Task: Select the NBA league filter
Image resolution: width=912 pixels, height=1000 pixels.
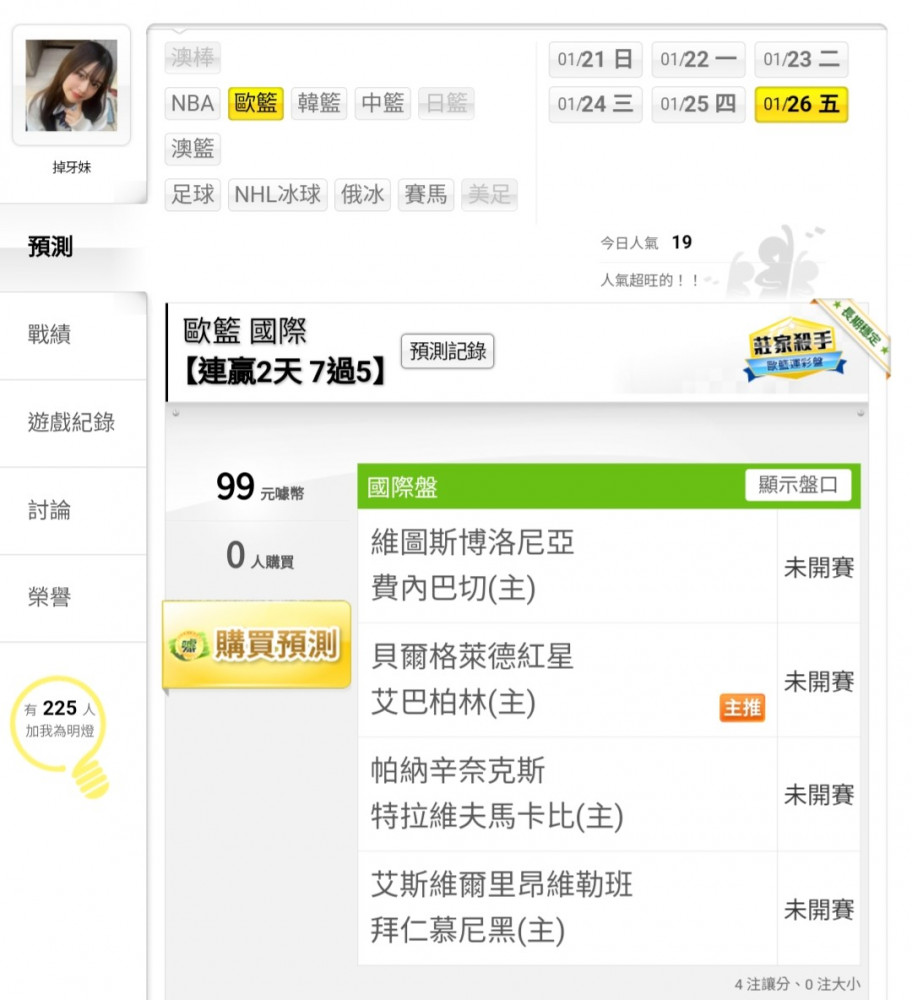Action: click(x=193, y=103)
